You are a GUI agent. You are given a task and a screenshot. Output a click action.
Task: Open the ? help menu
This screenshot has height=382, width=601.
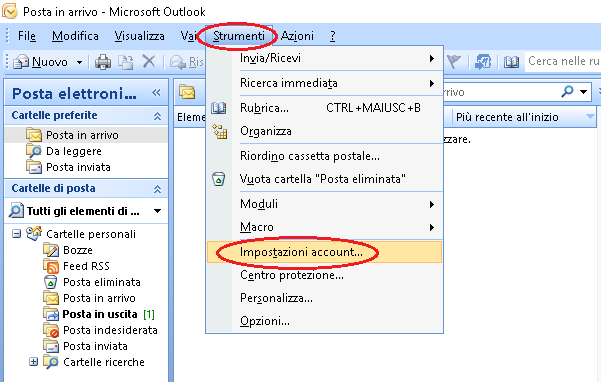point(332,36)
